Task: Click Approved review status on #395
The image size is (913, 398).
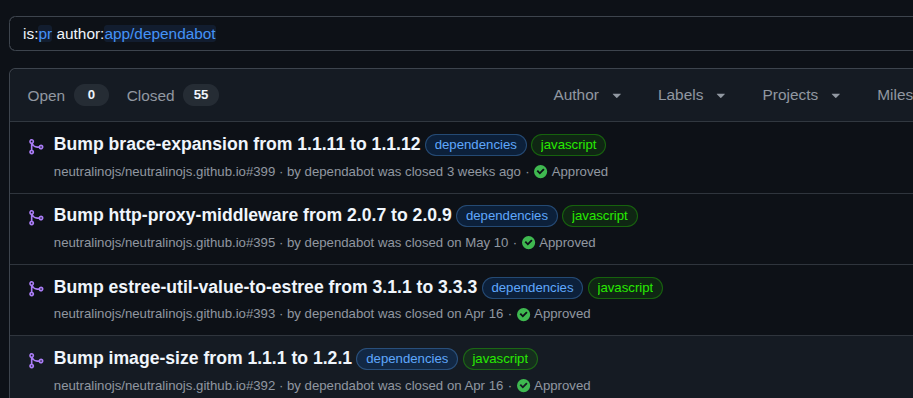Action: 567,243
